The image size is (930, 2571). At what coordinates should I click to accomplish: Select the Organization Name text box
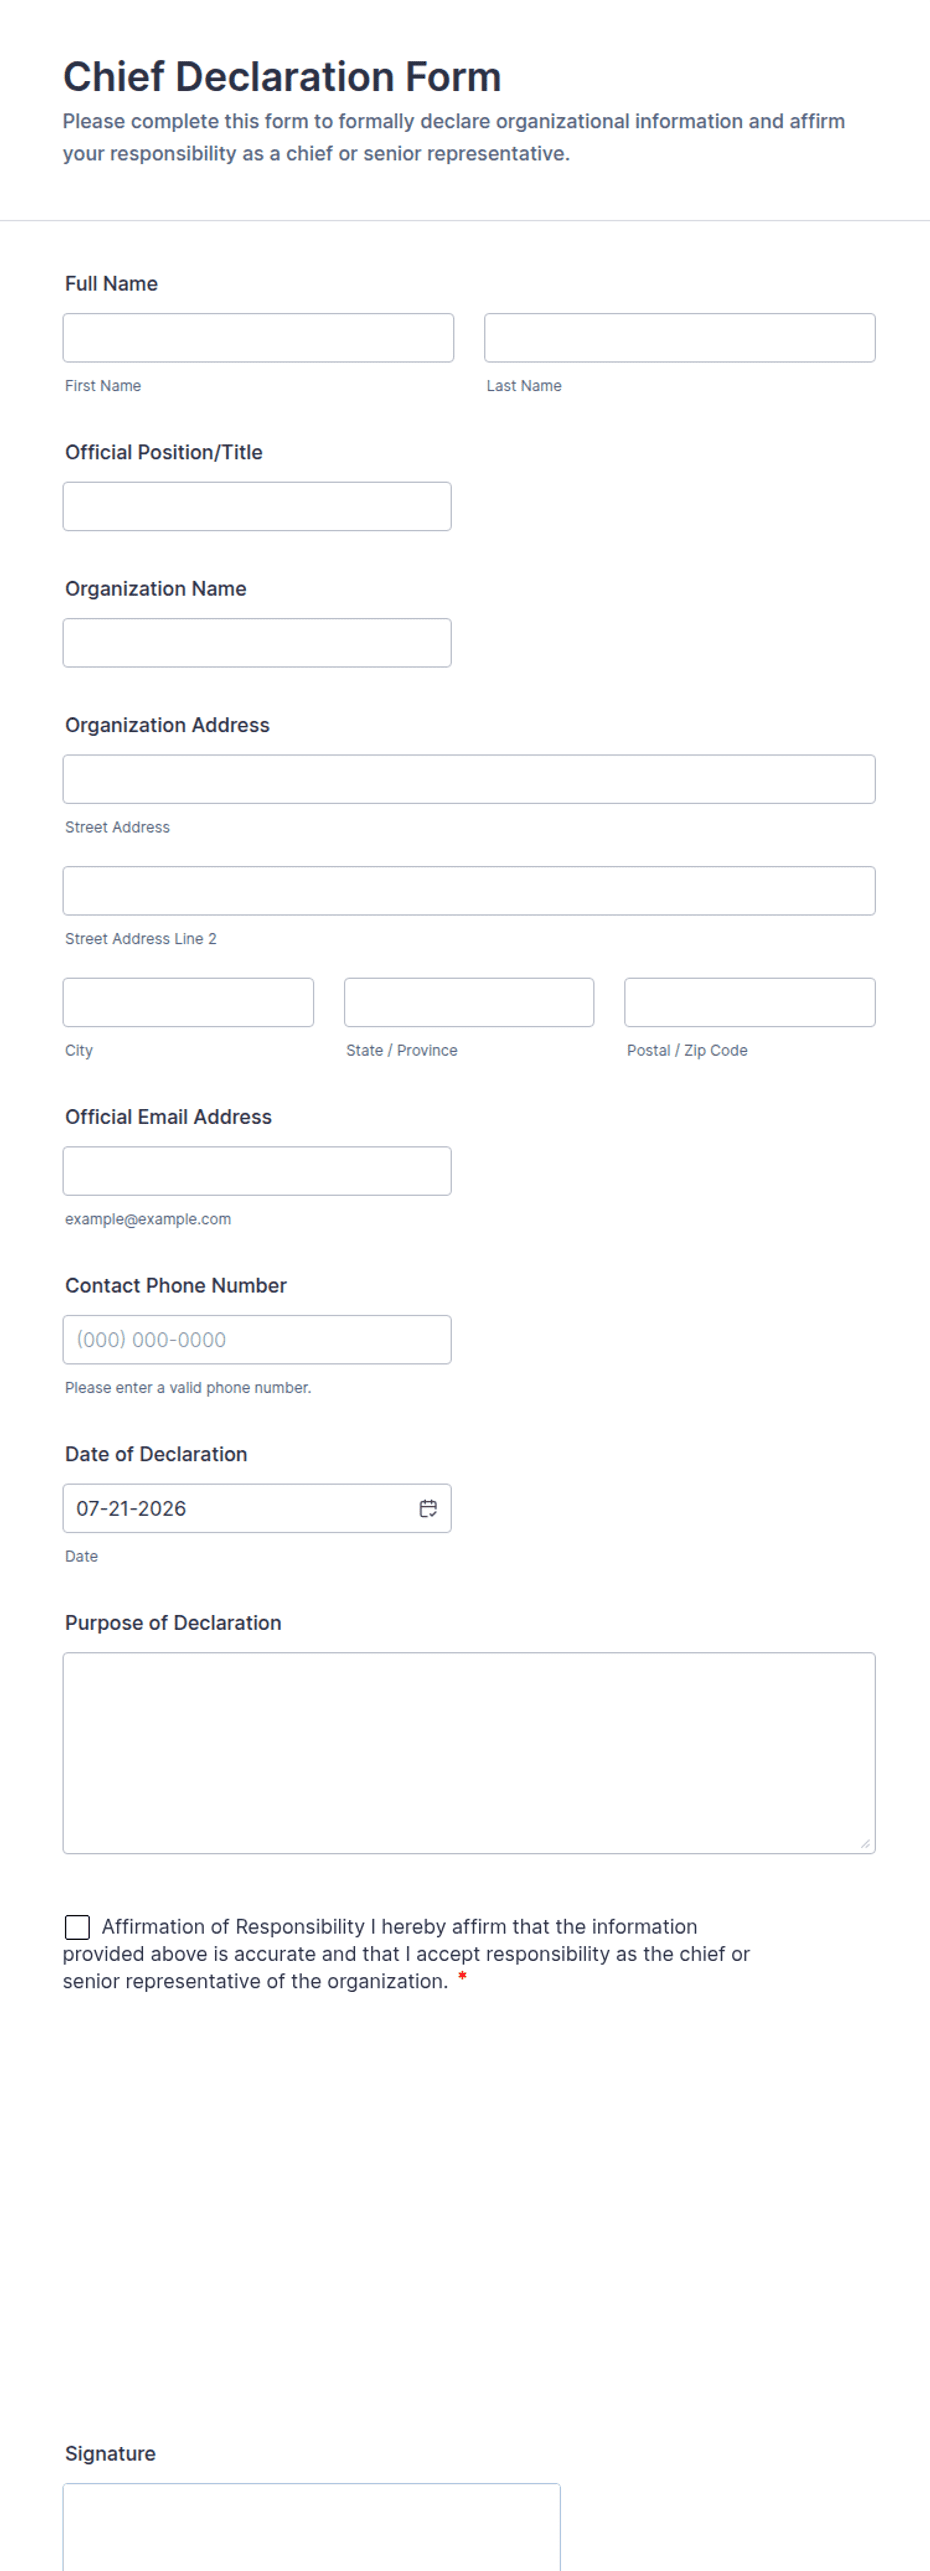click(x=257, y=643)
